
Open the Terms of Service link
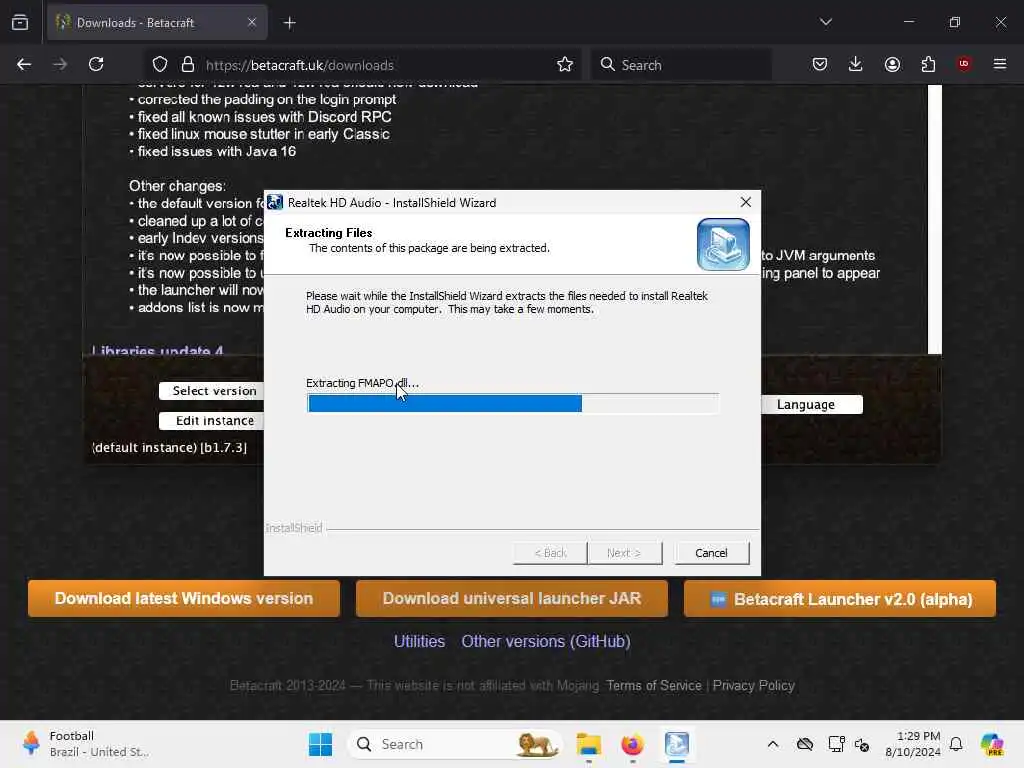[654, 686]
